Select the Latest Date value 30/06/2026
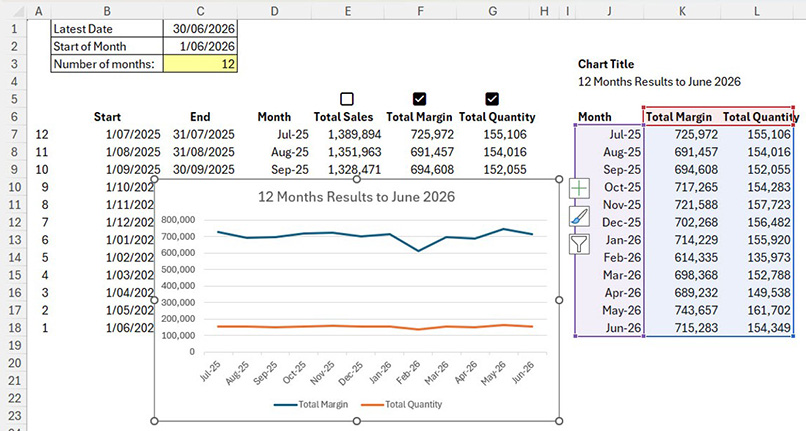The image size is (806, 431). 200,29
